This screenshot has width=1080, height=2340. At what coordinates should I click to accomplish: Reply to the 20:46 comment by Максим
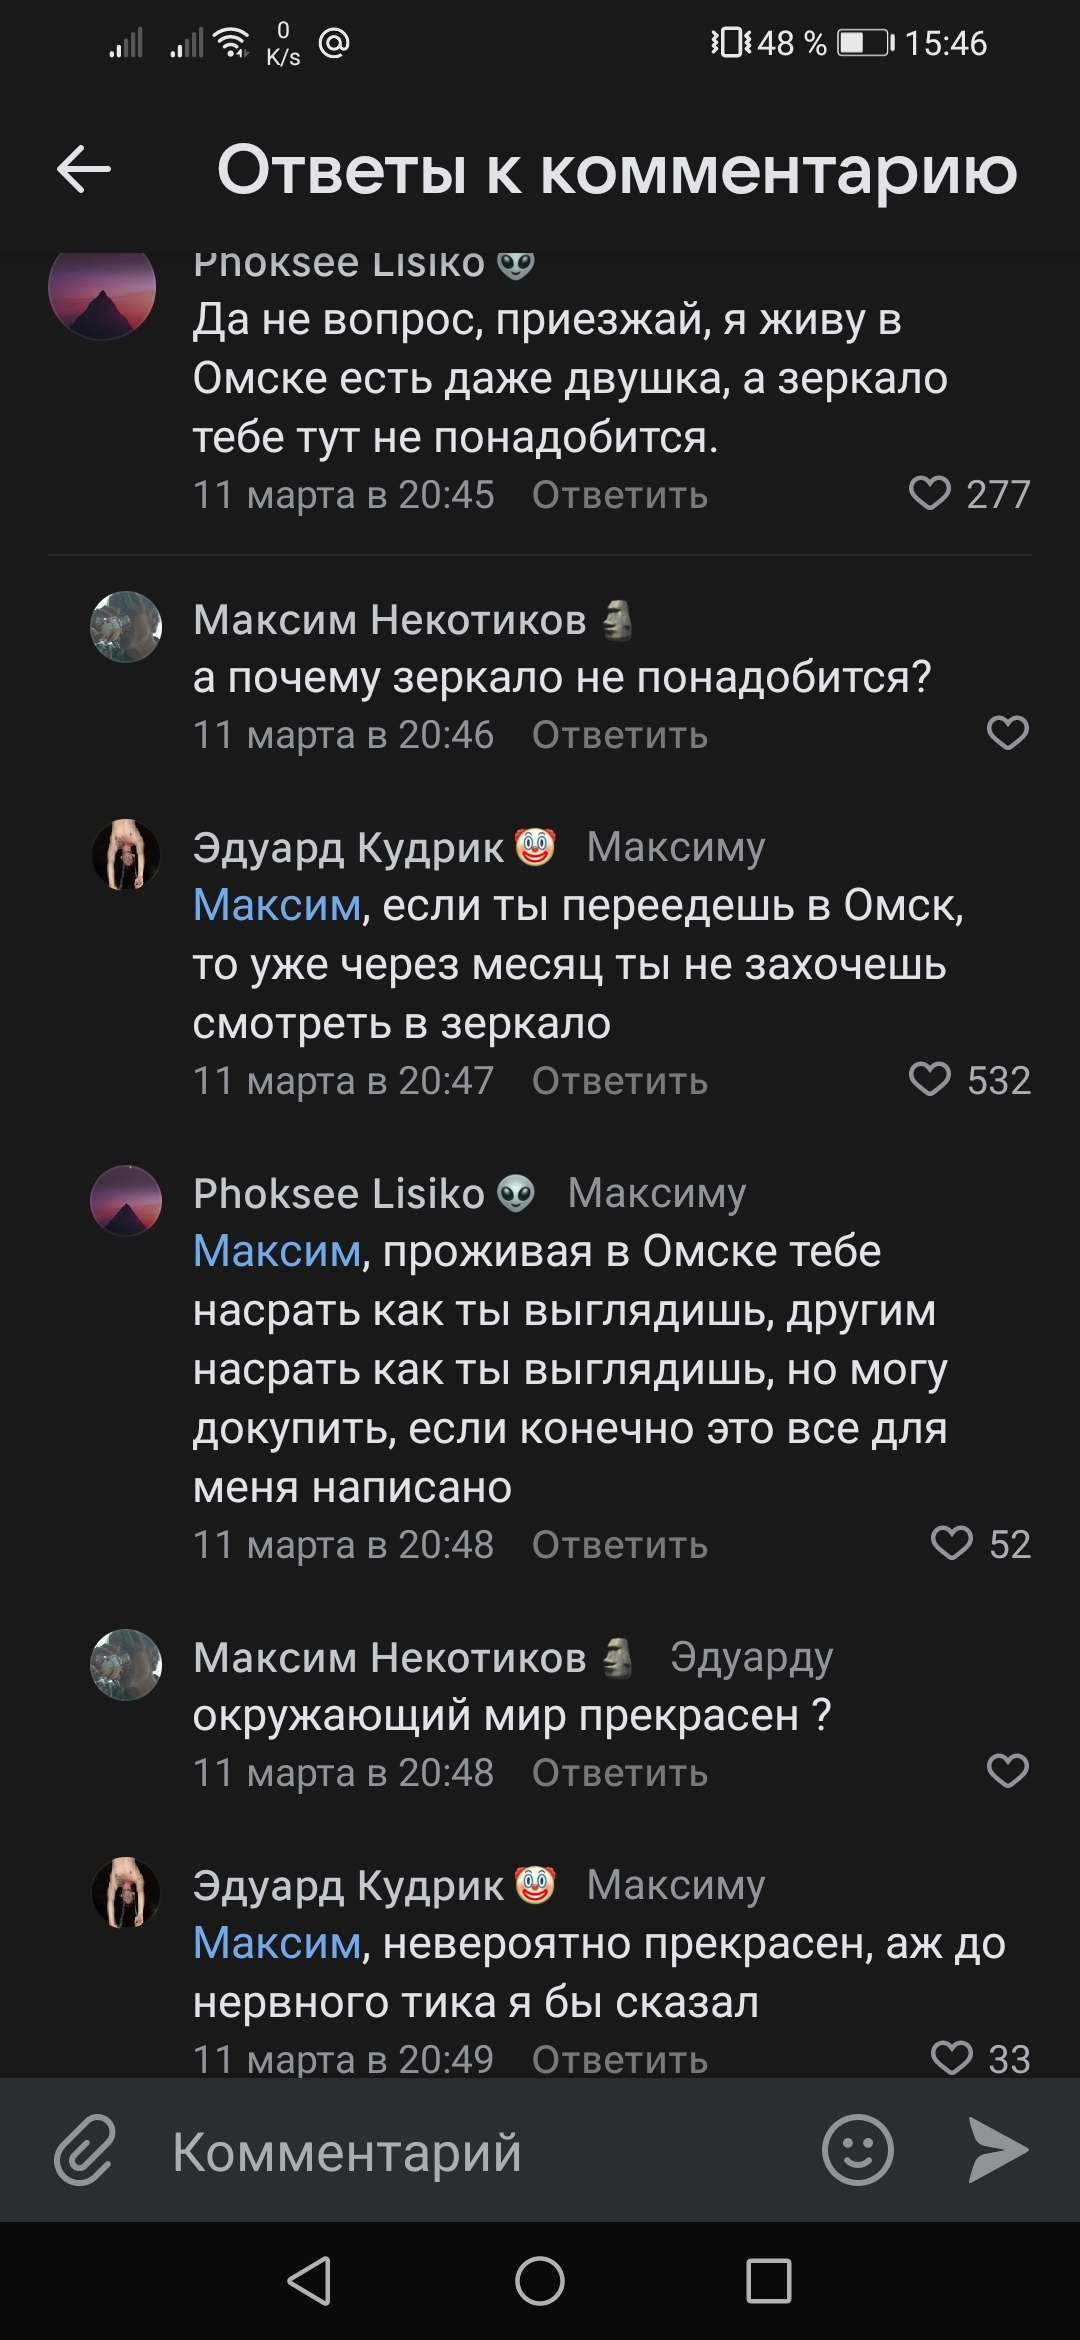tap(619, 735)
